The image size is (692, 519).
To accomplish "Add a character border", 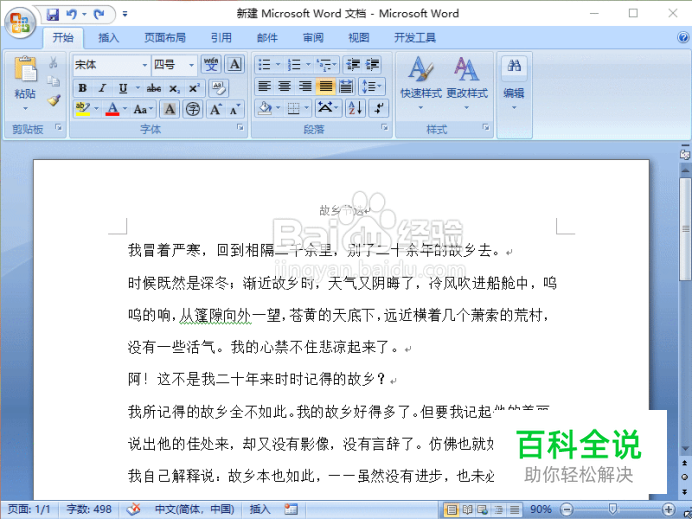I will click(x=235, y=64).
